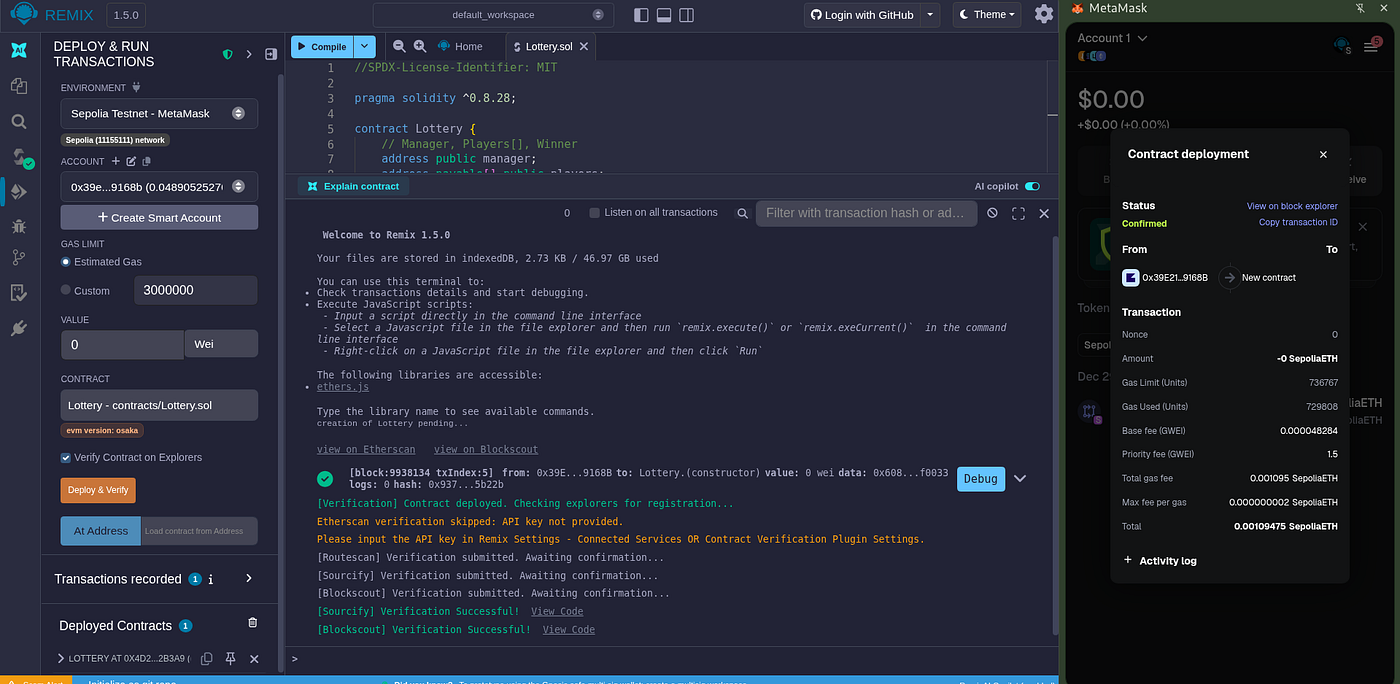
Task: Open Remix settings gear icon
Action: [1044, 14]
